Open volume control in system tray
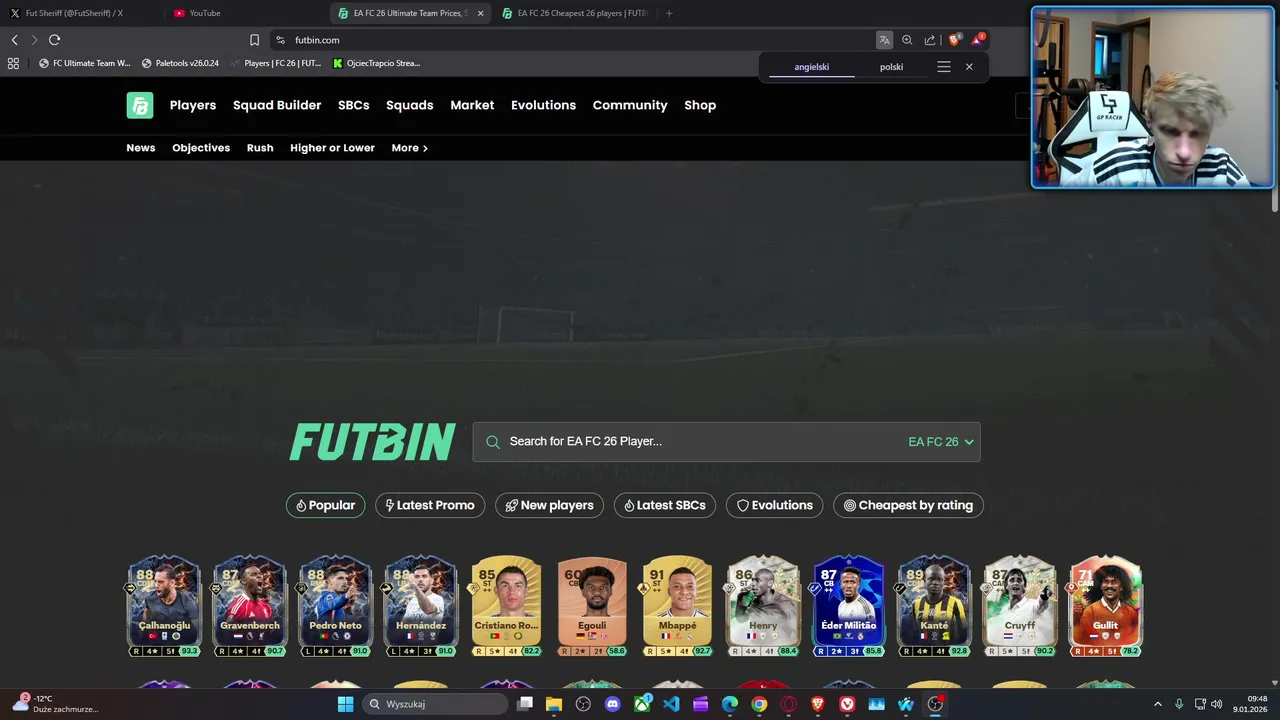Image resolution: width=1280 pixels, height=720 pixels. click(1217, 704)
